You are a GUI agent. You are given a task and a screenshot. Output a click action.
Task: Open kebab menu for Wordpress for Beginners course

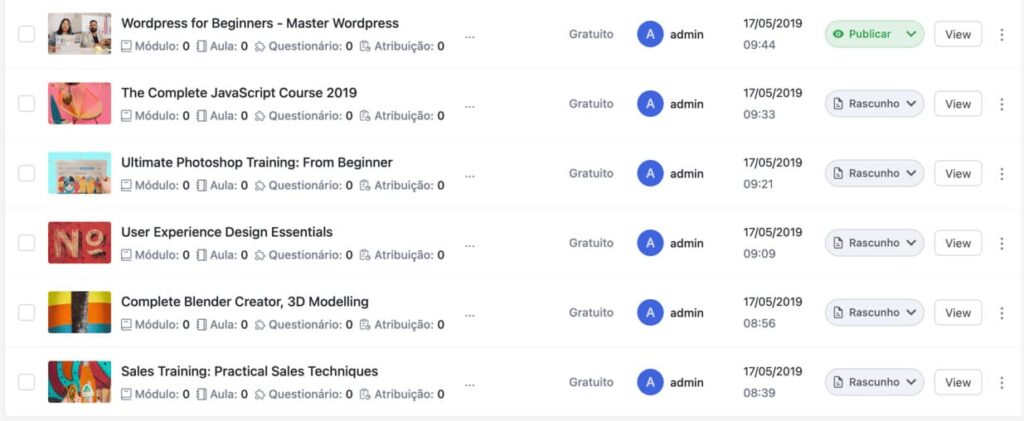coord(1002,34)
